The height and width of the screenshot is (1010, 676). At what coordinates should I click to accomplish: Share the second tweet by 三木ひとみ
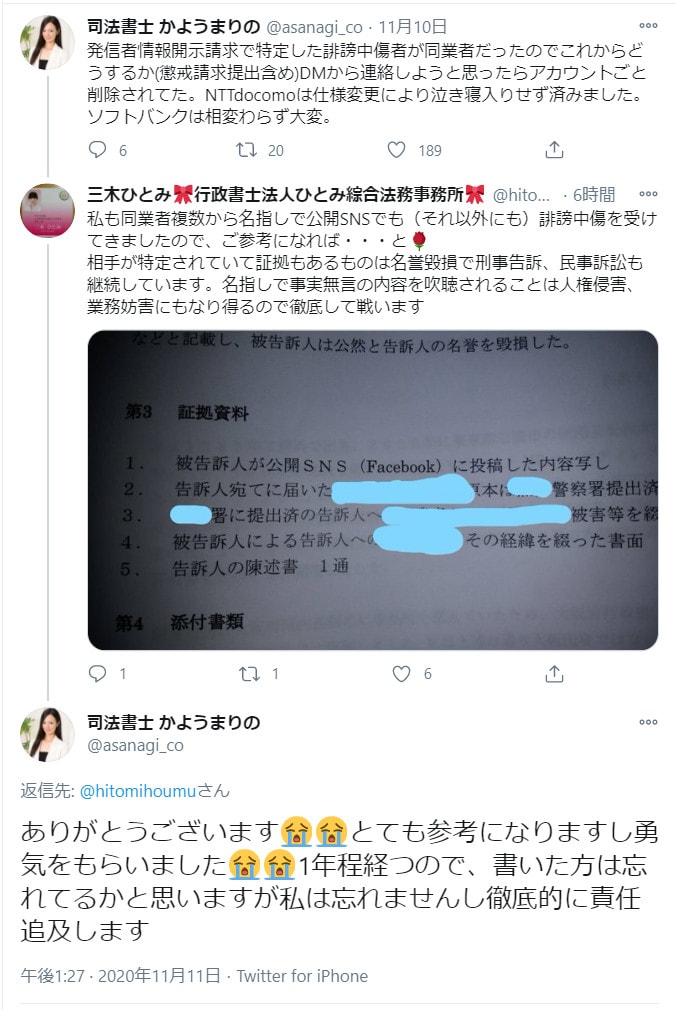(554, 673)
